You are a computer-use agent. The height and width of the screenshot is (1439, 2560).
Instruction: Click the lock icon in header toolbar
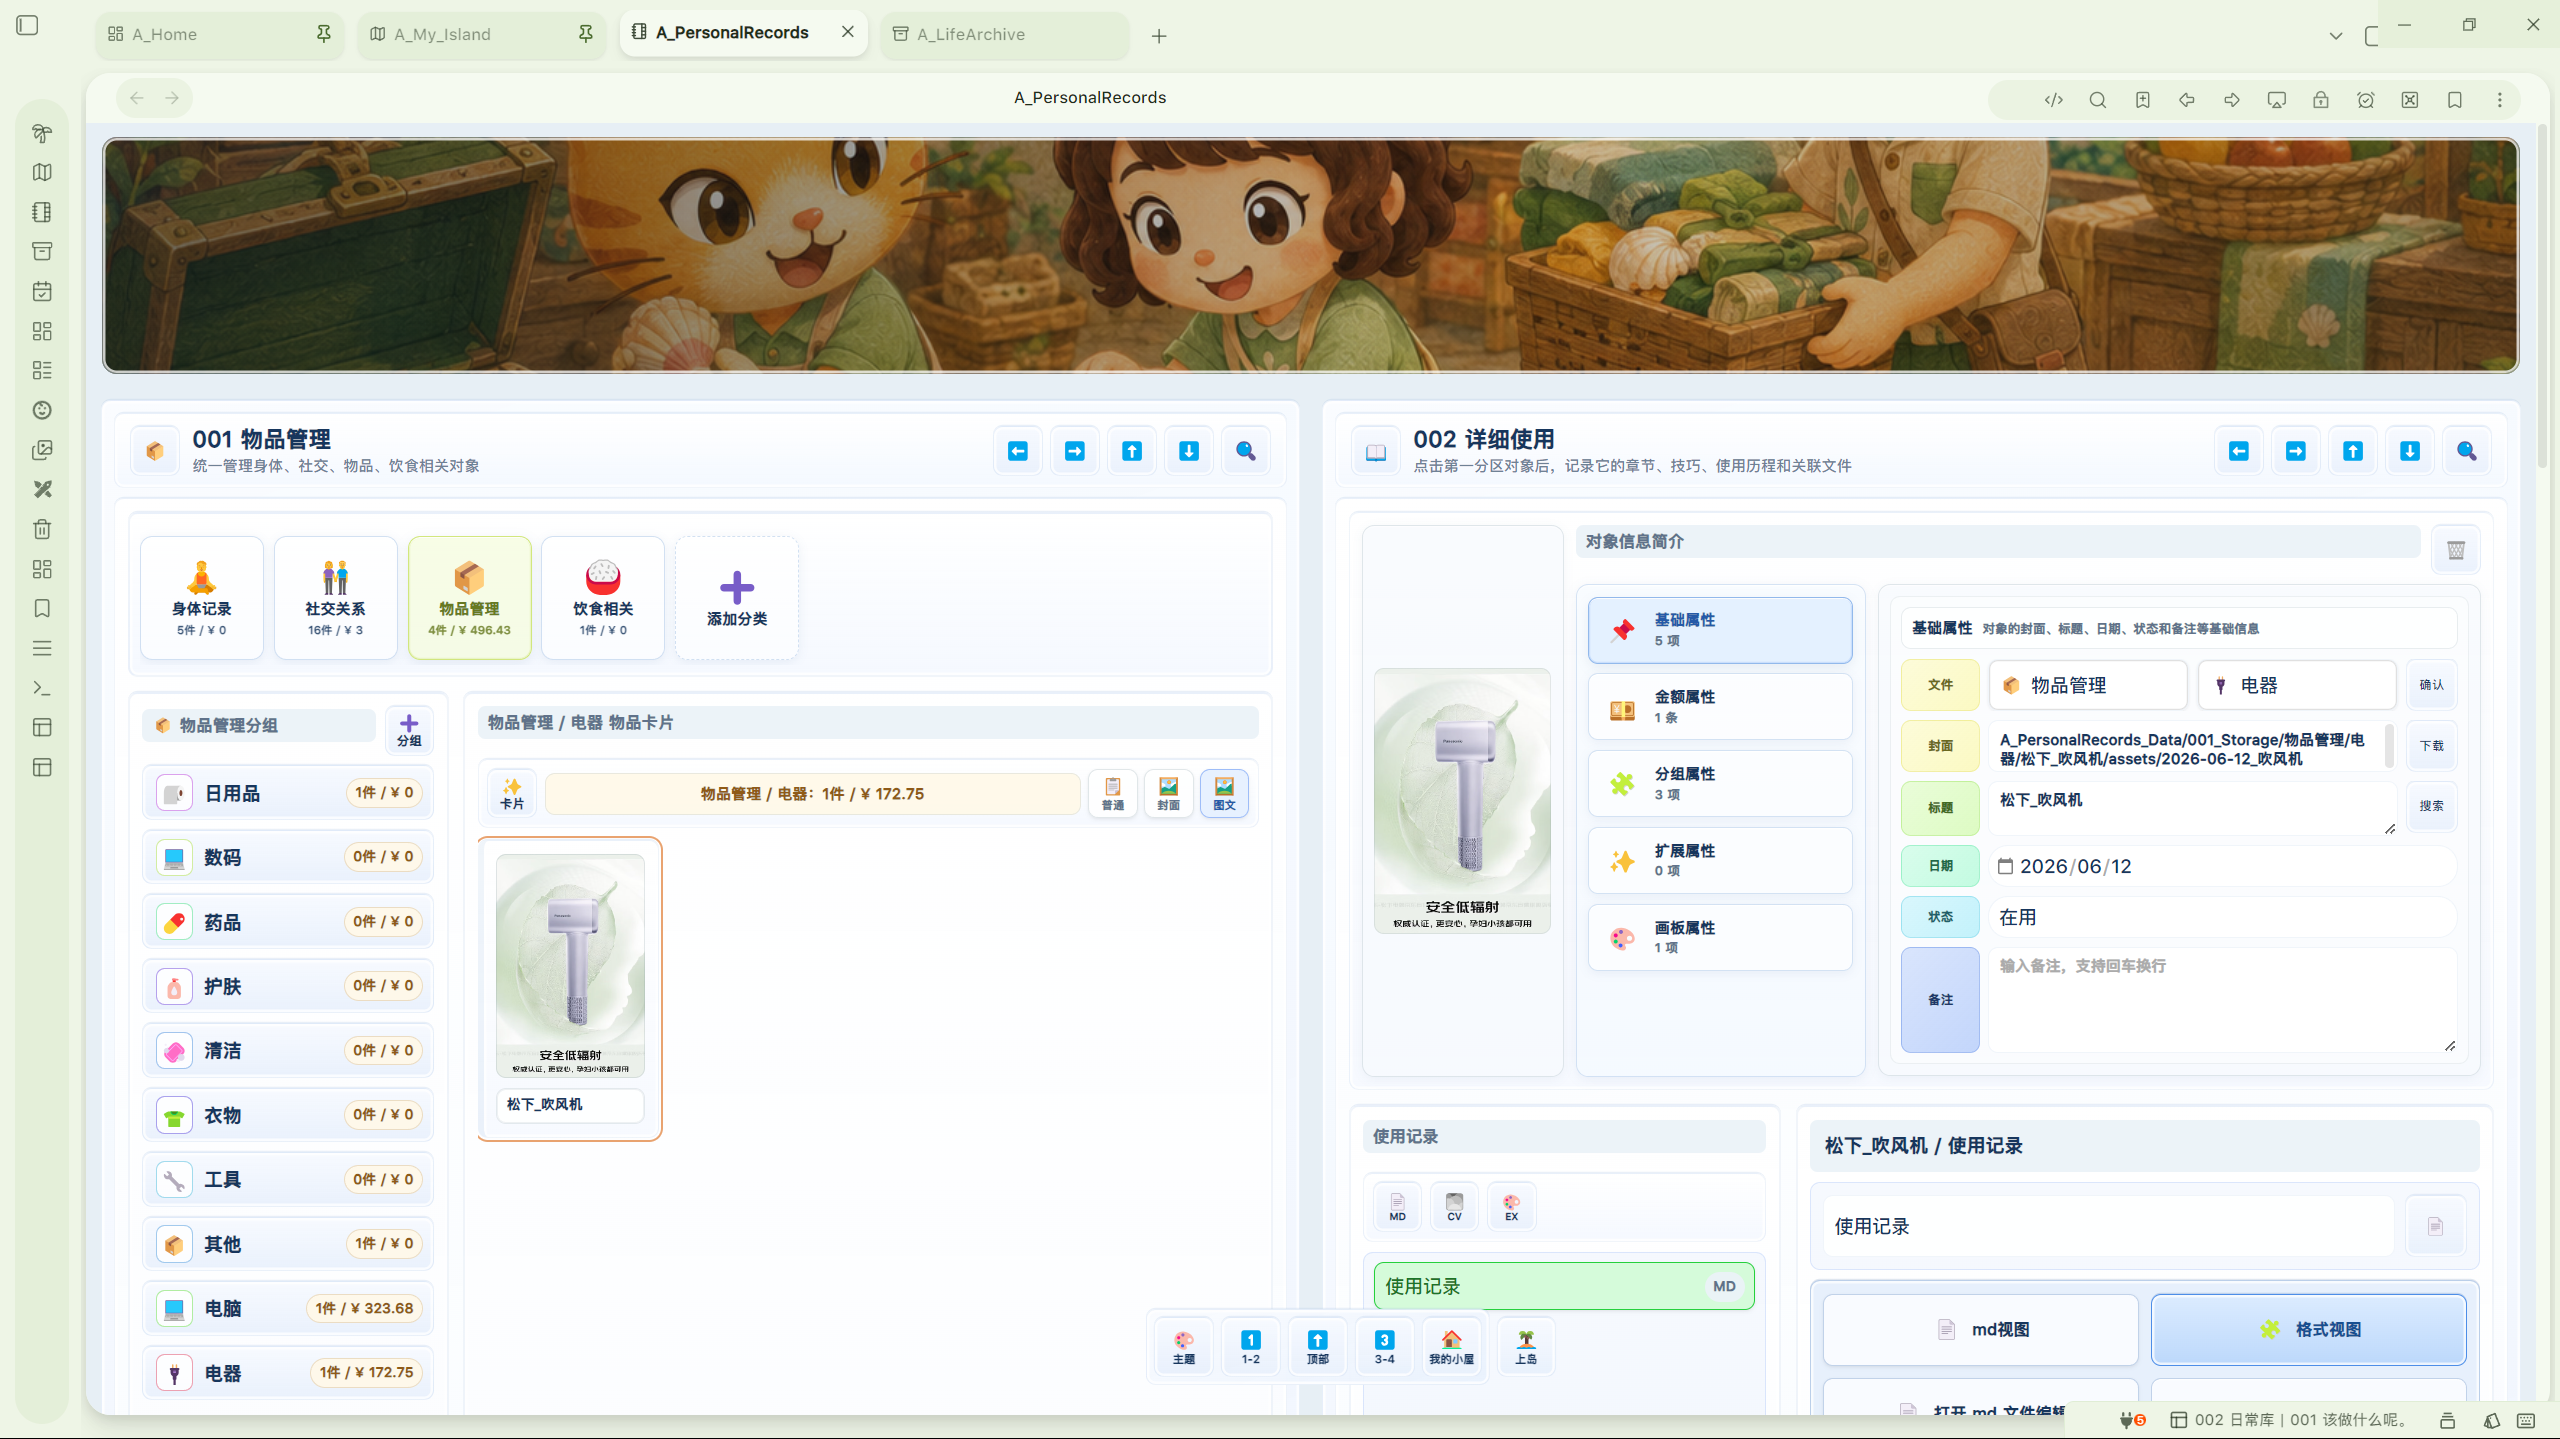(x=2321, y=100)
